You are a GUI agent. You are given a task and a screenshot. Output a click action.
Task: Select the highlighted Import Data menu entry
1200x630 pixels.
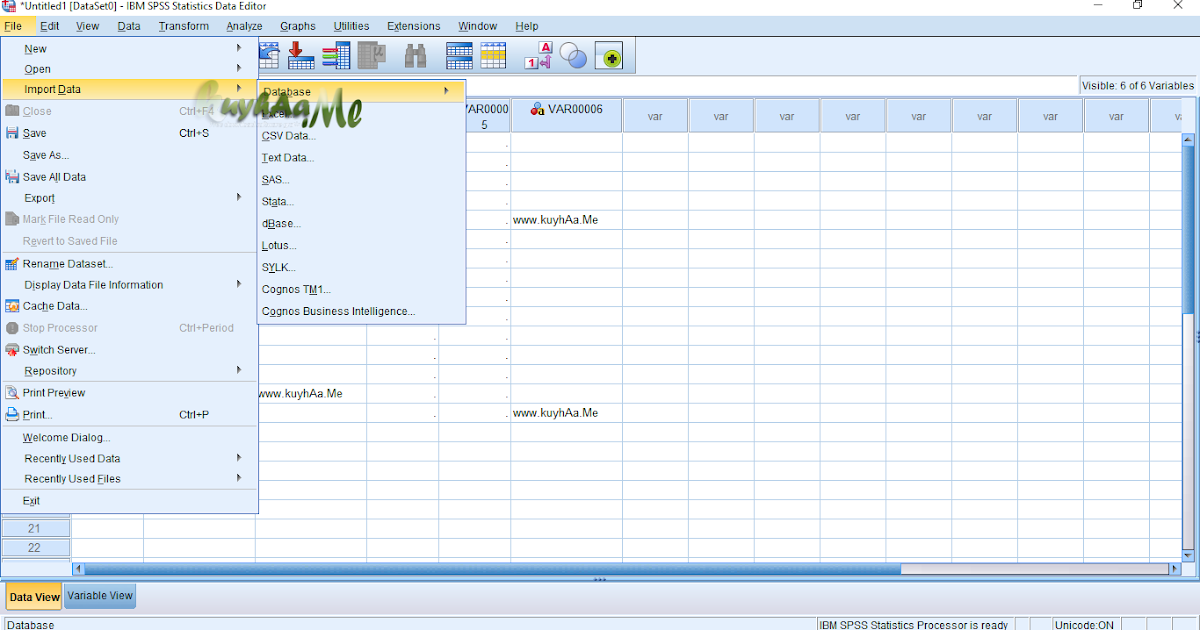point(130,89)
